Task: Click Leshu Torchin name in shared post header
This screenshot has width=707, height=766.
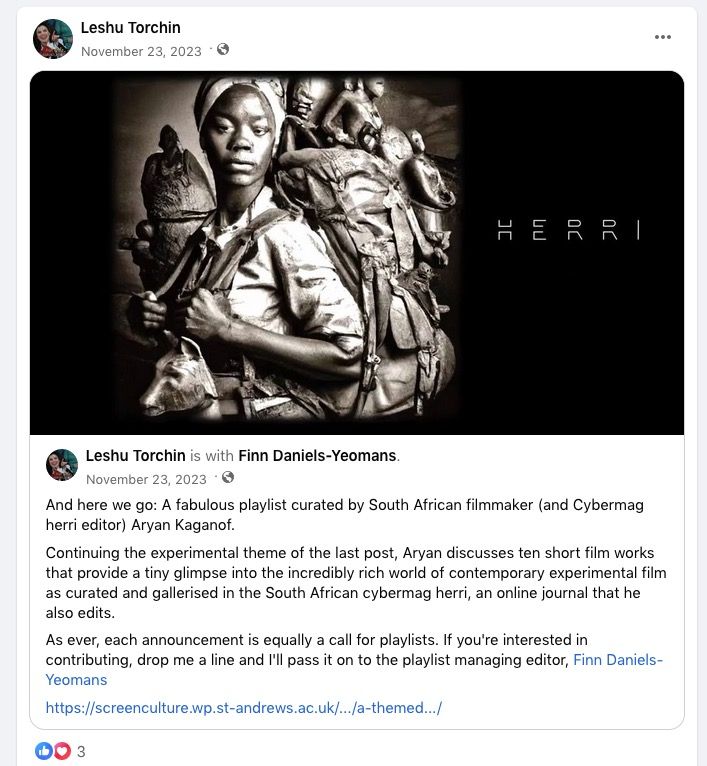Action: (135, 456)
